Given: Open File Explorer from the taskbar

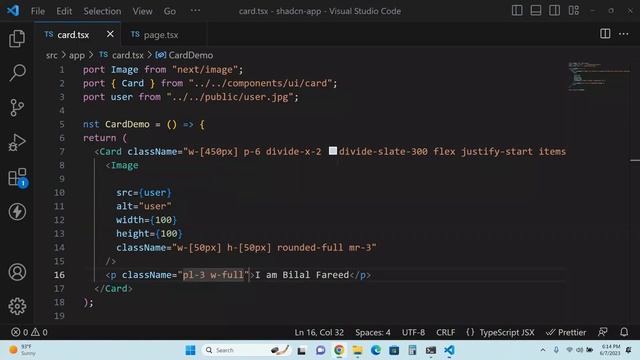Looking at the screenshot, I should pyautogui.click(x=358, y=350).
